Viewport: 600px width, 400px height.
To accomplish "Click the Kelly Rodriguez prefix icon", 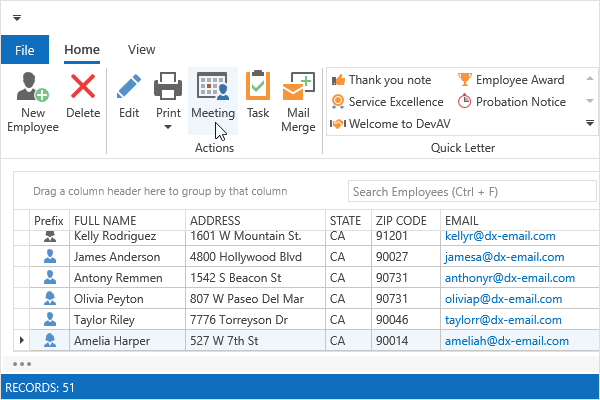I will click(50, 236).
